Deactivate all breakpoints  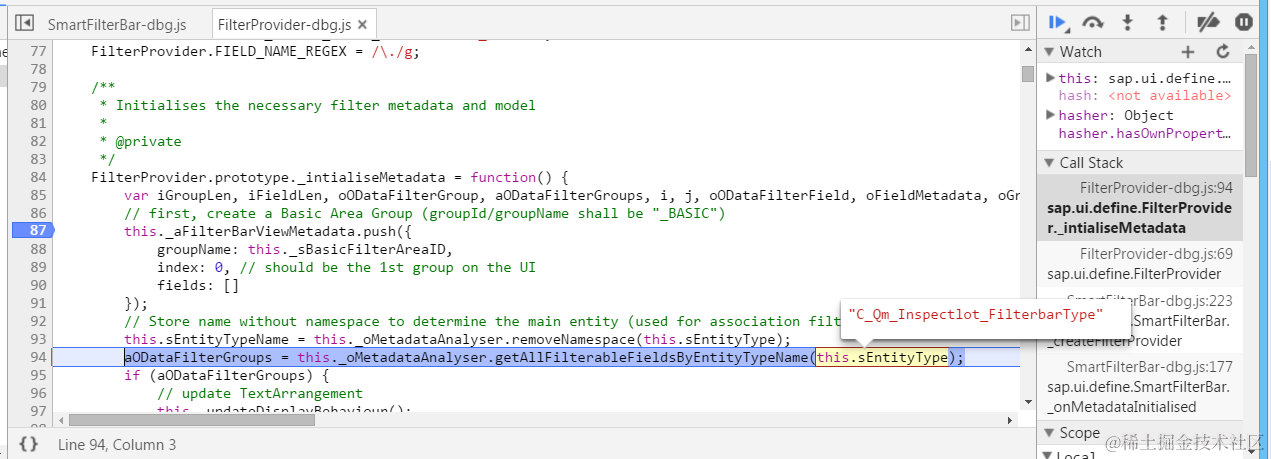pyautogui.click(x=1208, y=22)
